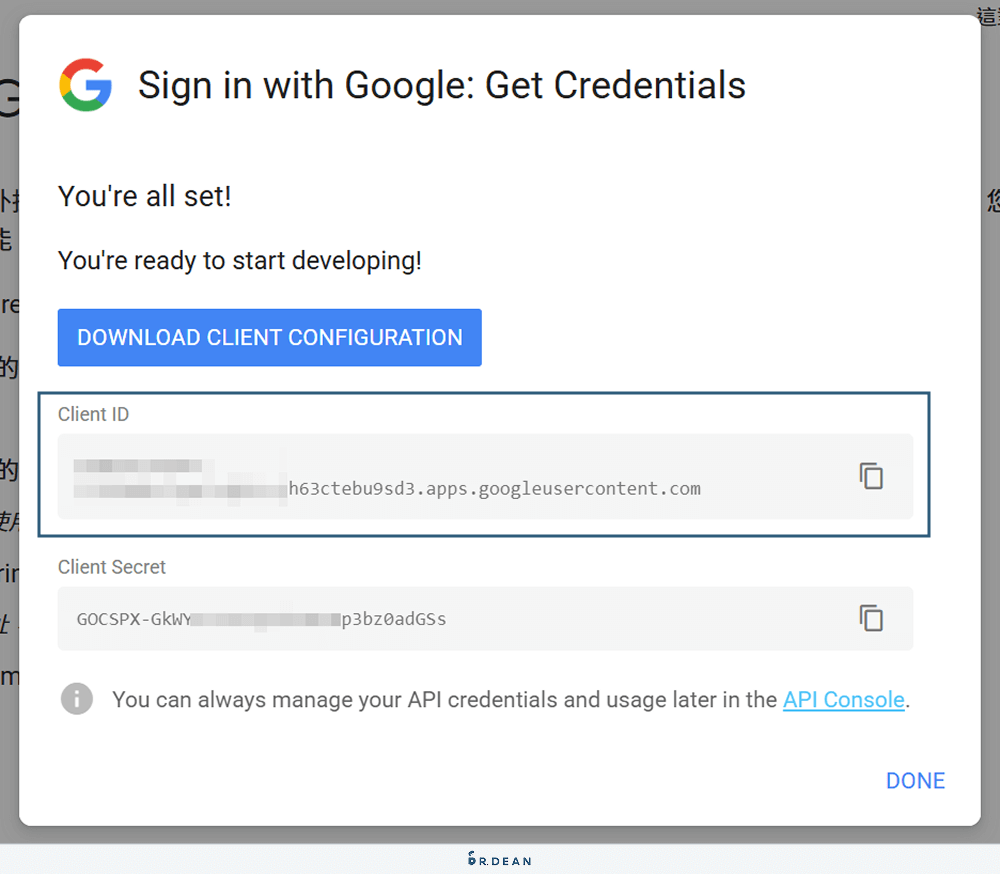Screen dimensions: 1000x874
Task: Click the GOCSPX prefix in the Client Secret
Action: [x=108, y=618]
